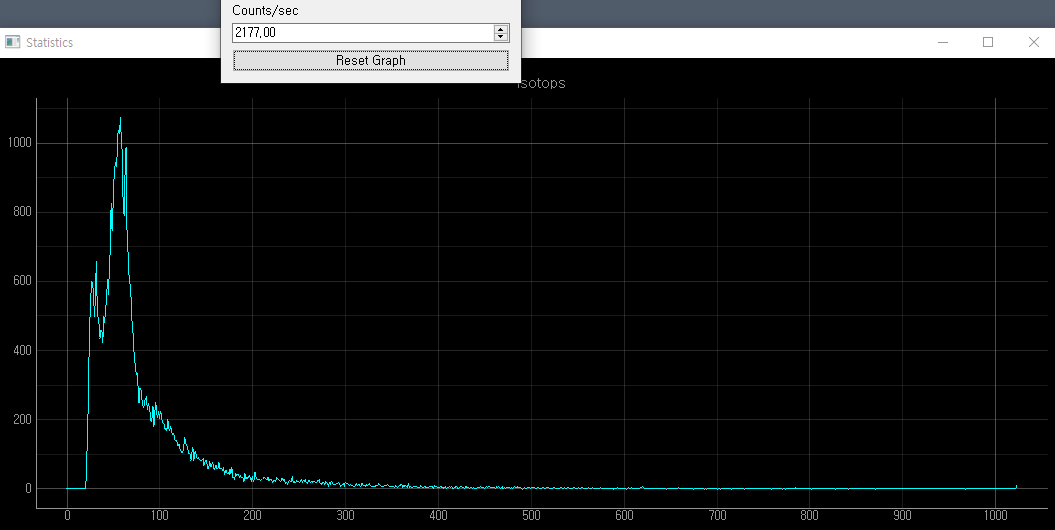Click the x-axis tick label 100
1055x530 pixels.
(159, 516)
